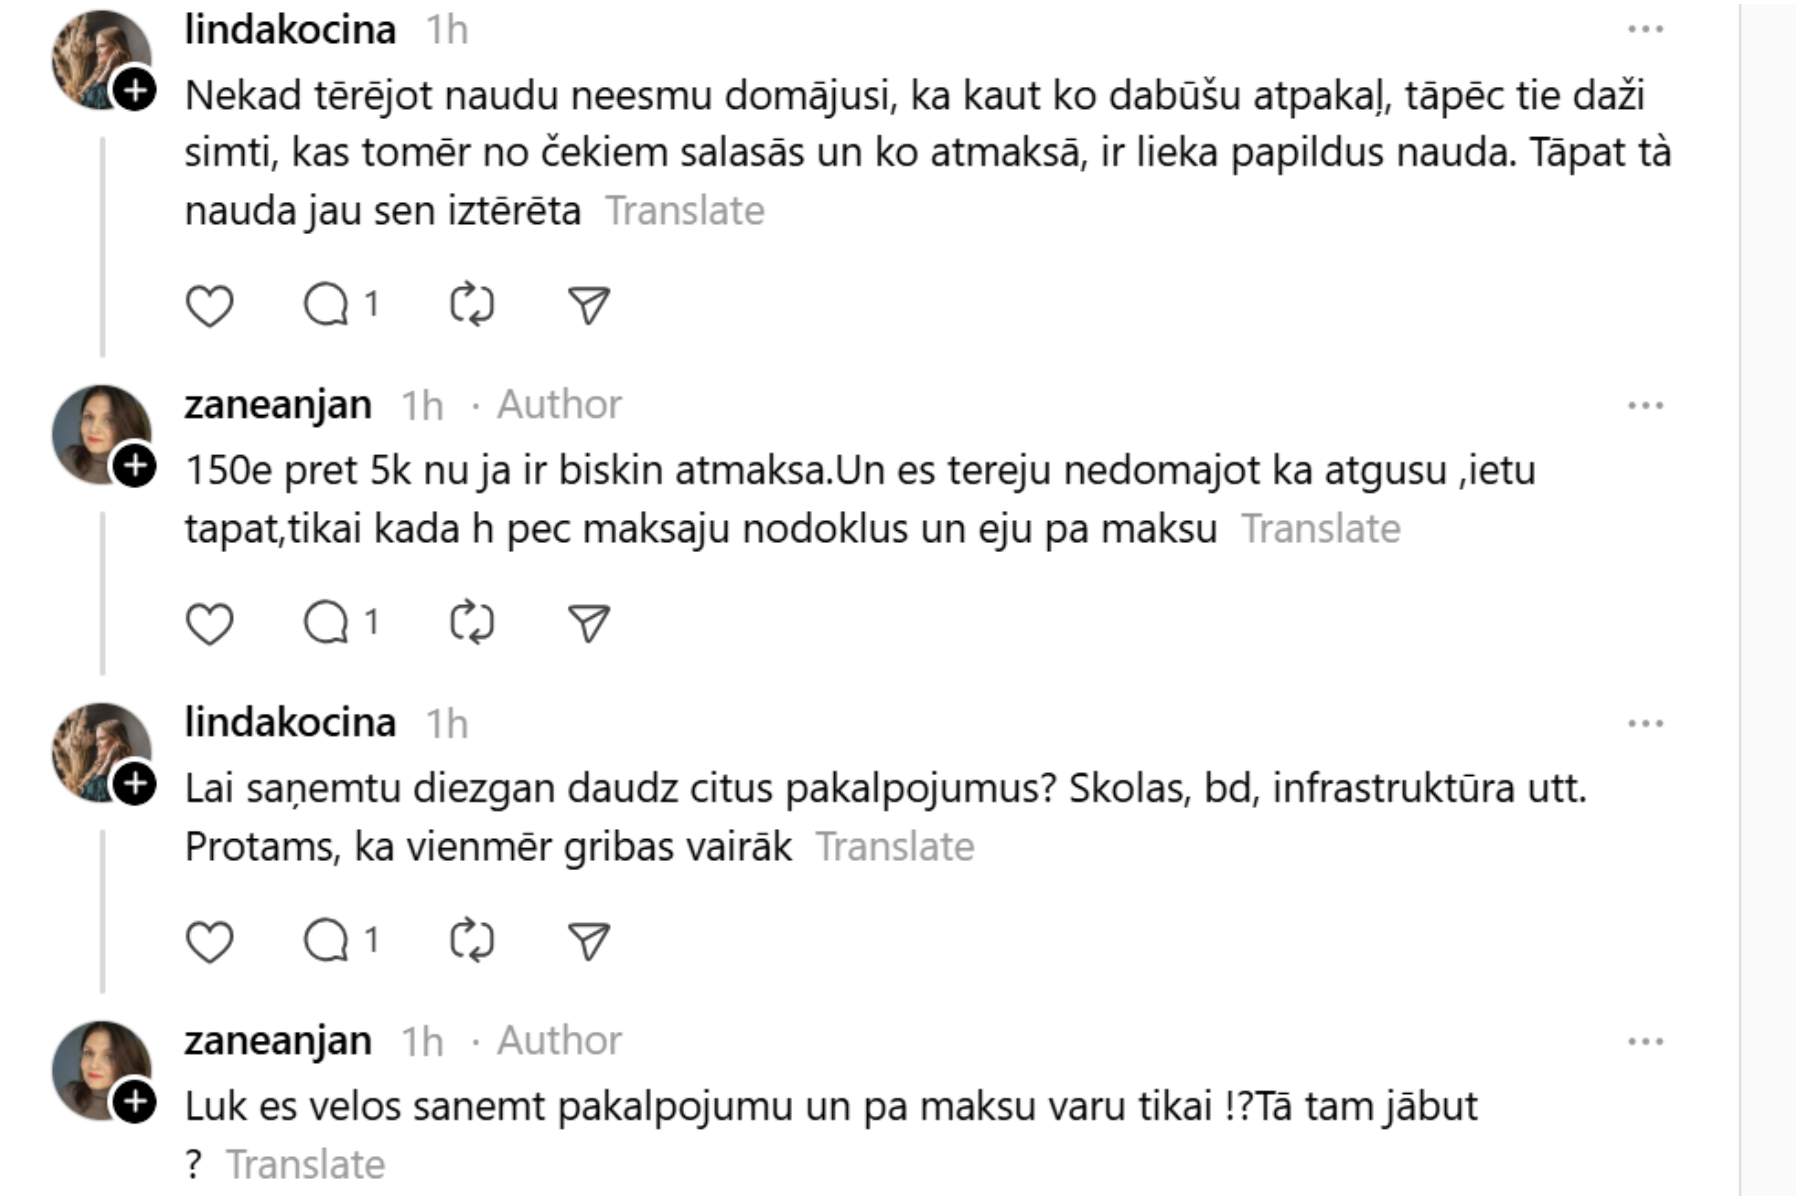This screenshot has height=1200, width=1800.
Task: Like lindakocina's comment about Skolas, bd, infrastruktūra
Action: (x=209, y=941)
